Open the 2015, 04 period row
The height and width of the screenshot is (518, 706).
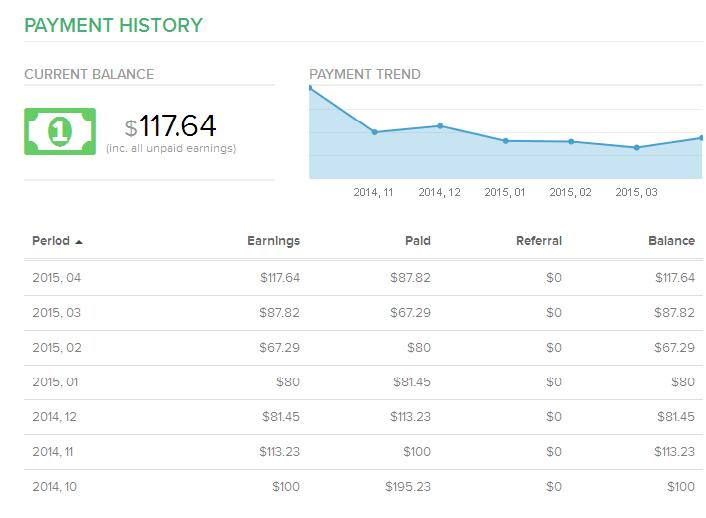pos(363,278)
